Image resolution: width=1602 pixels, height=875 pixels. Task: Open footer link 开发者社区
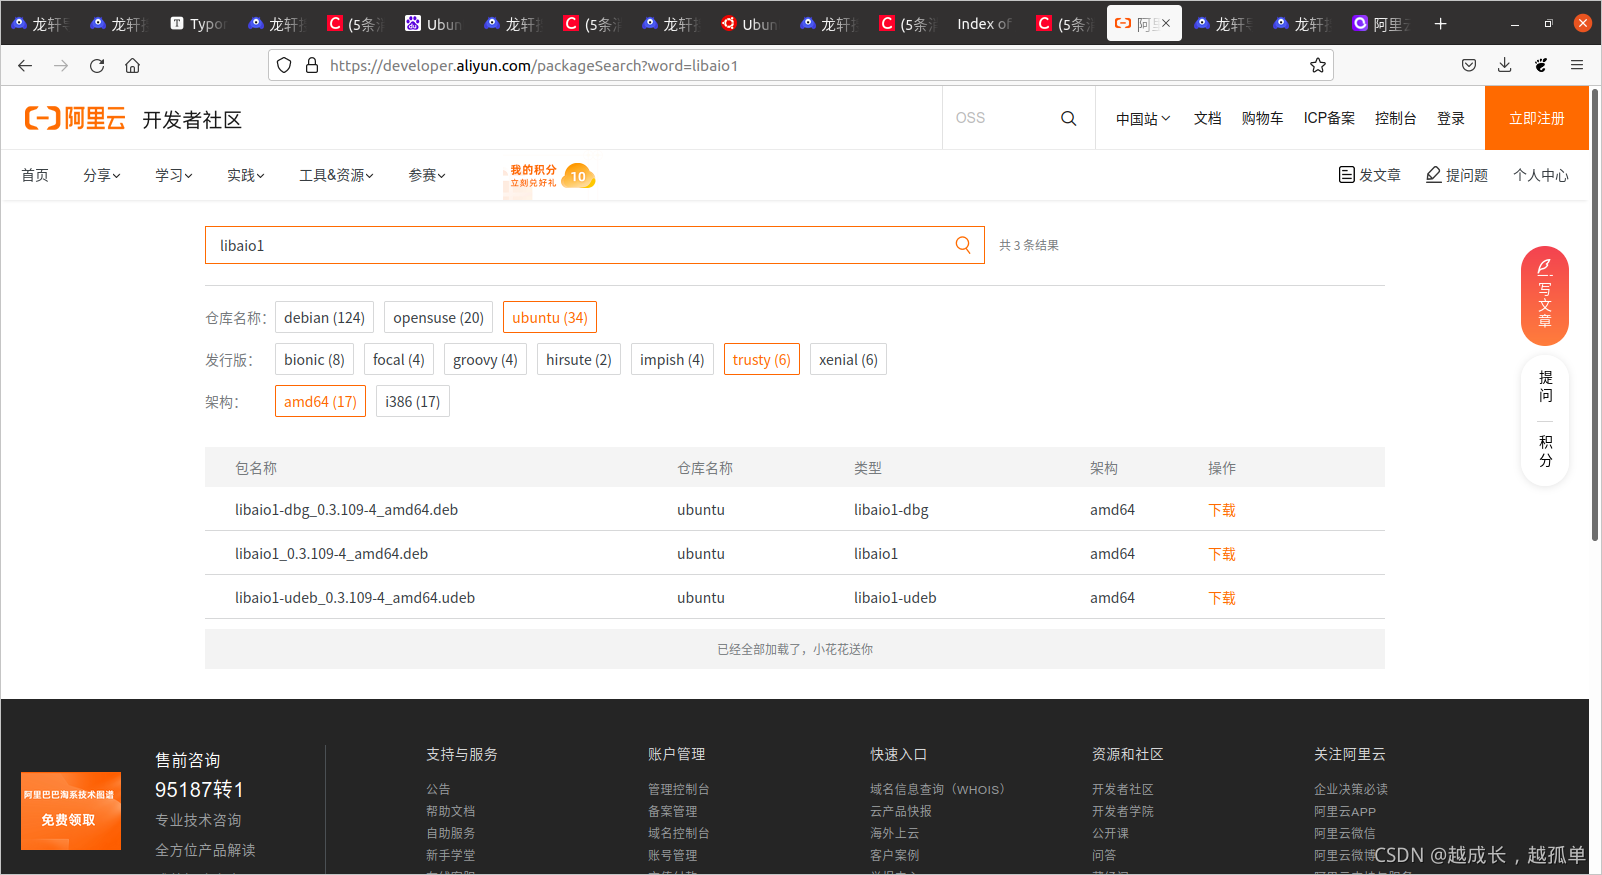1123,789
